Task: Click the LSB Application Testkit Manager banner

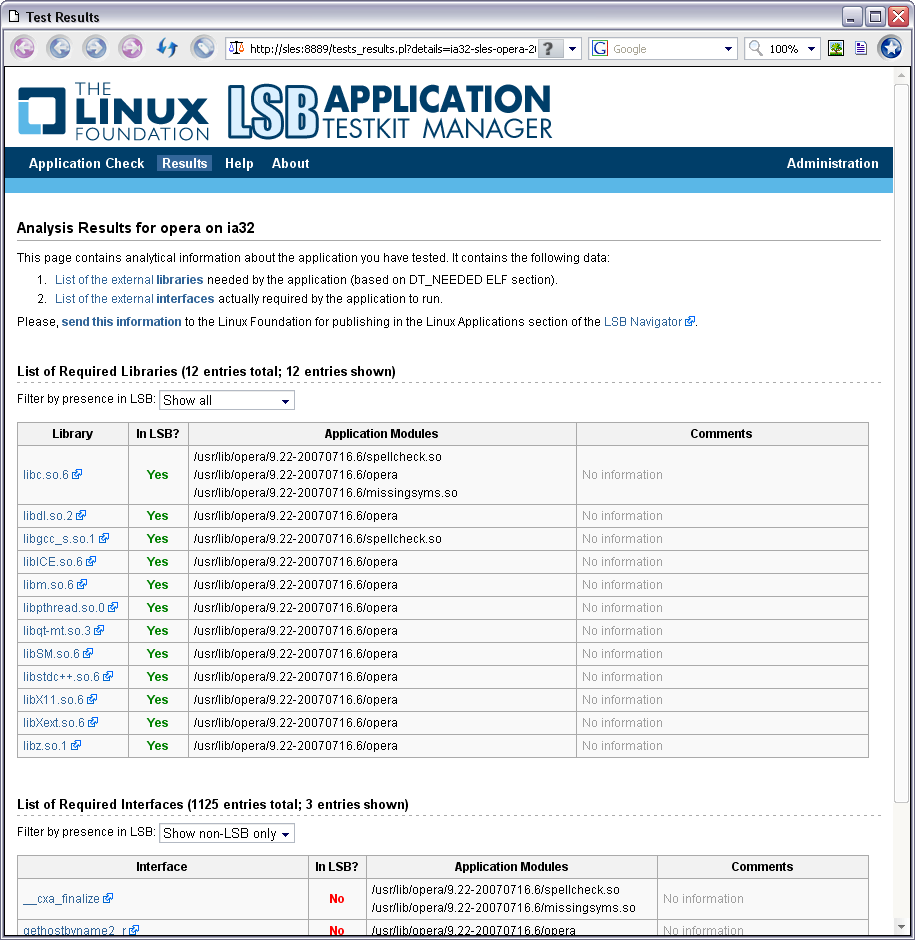Action: 390,112
